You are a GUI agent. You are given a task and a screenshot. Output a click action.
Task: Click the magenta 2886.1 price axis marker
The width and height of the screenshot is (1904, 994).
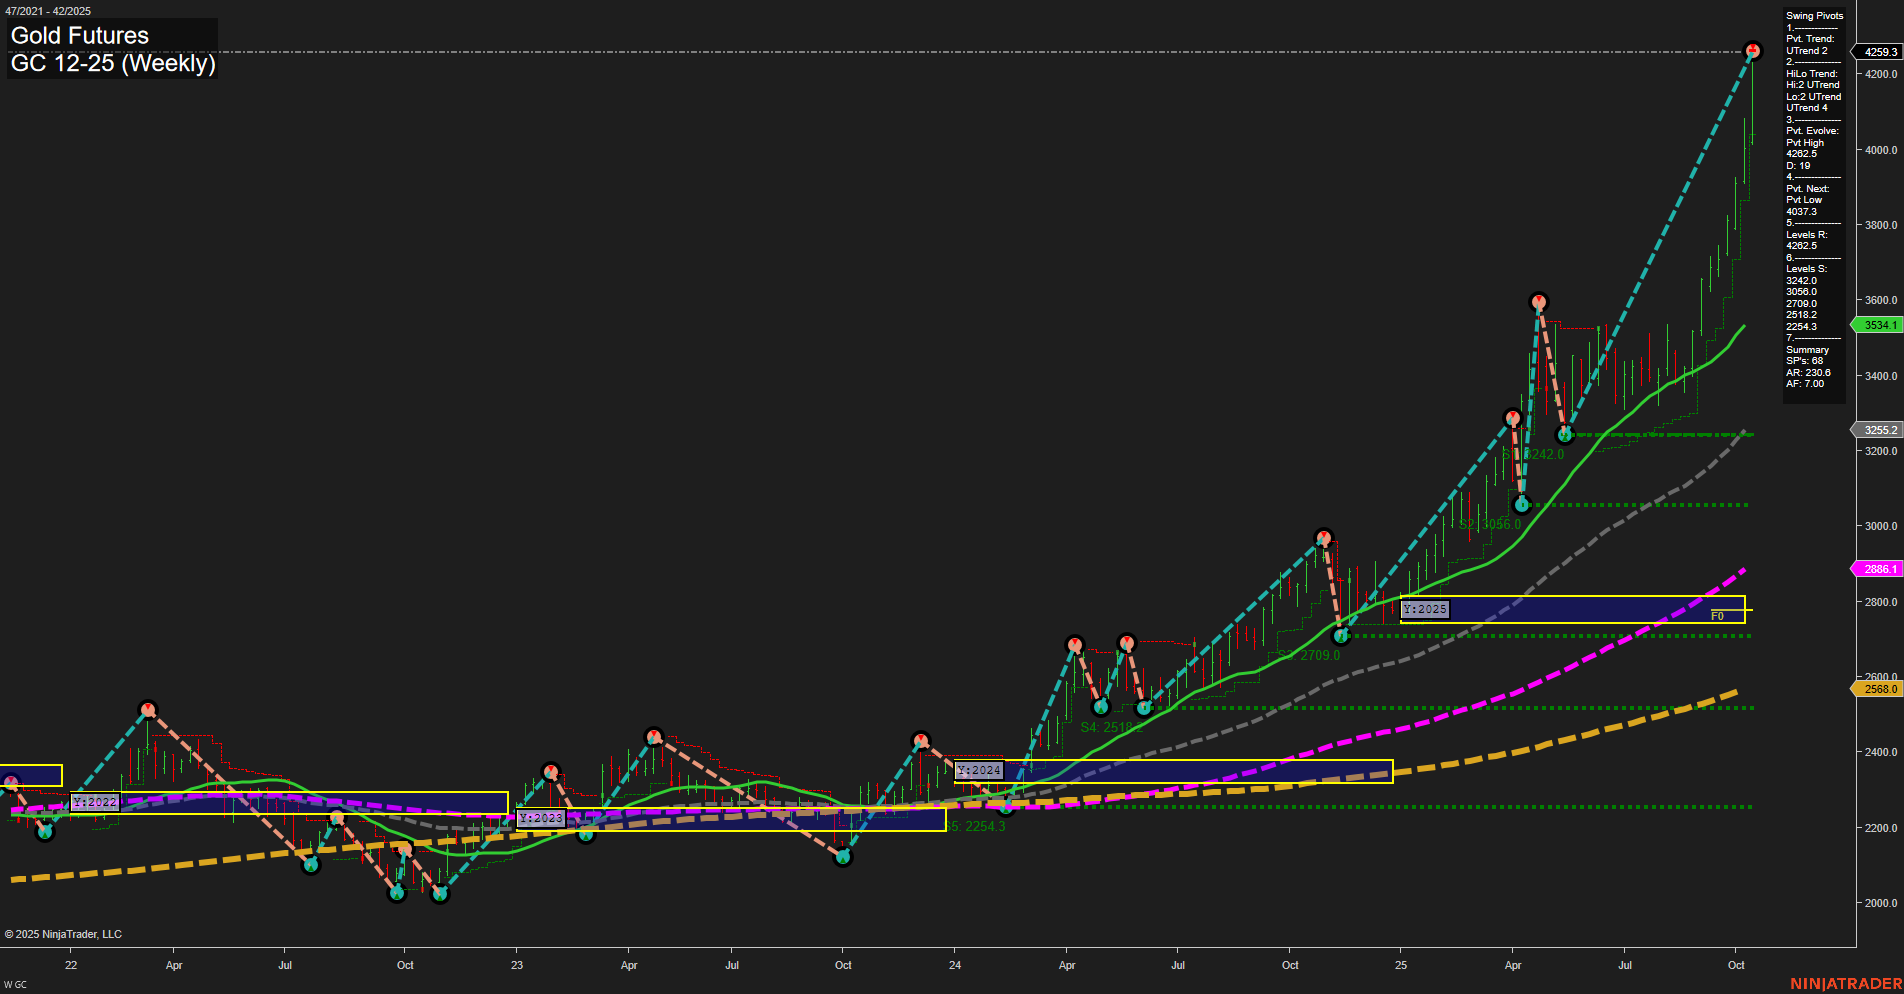click(1878, 569)
